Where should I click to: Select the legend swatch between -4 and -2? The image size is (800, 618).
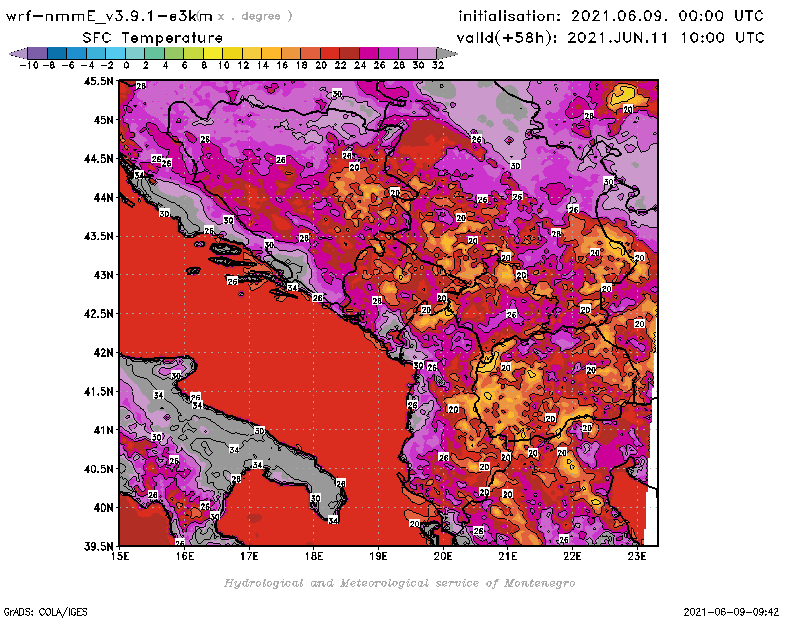(x=96, y=53)
